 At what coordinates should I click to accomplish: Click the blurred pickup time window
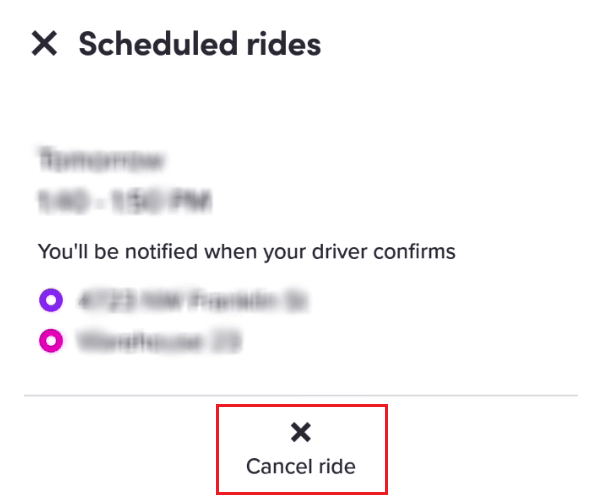coord(125,200)
